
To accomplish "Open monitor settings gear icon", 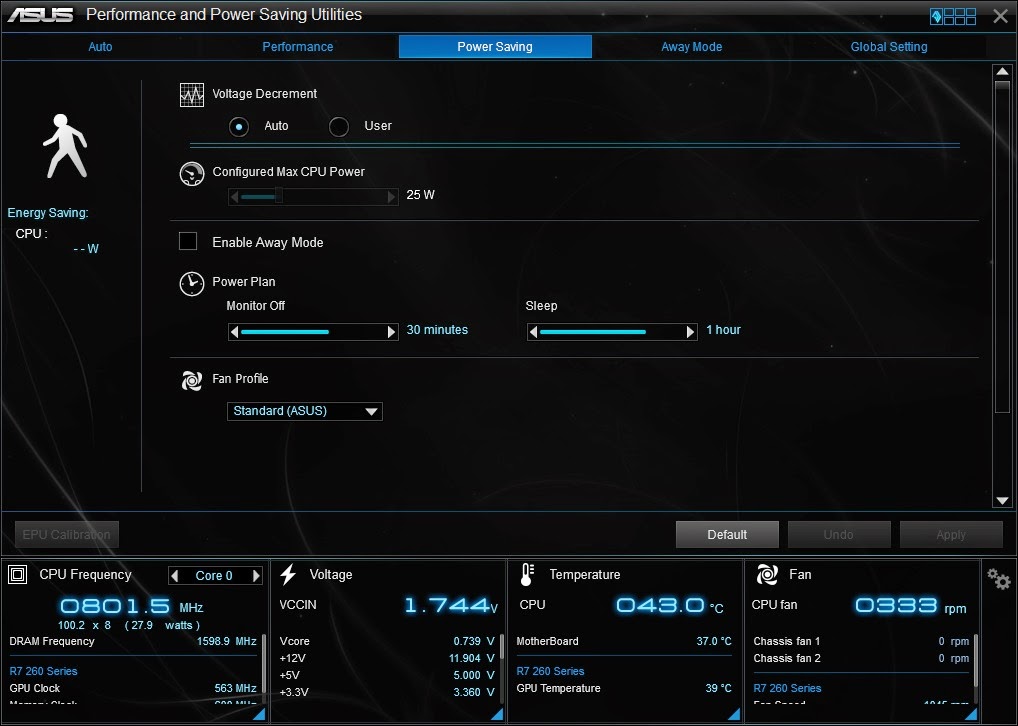I will coord(999,578).
